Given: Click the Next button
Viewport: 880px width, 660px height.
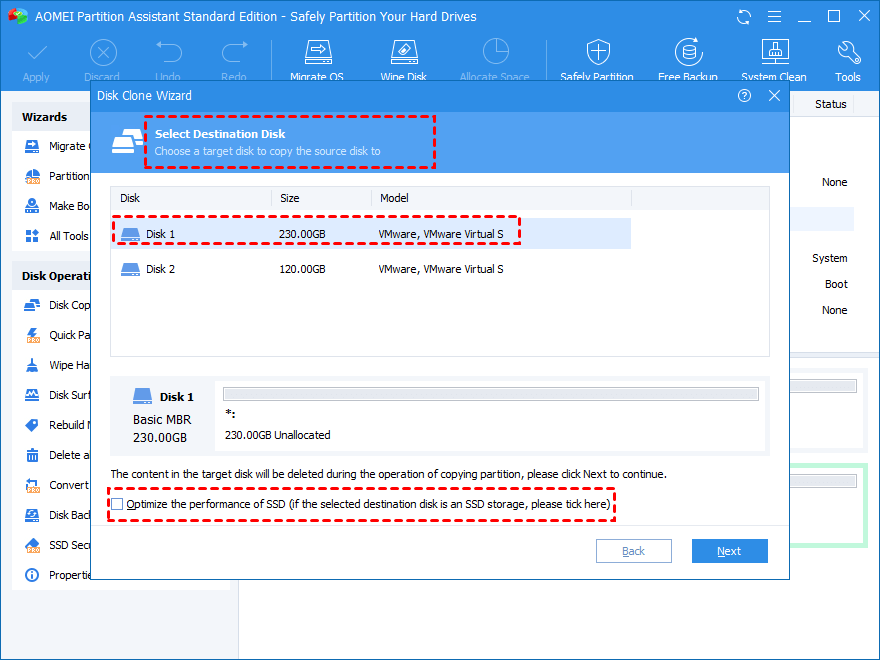Looking at the screenshot, I should click(x=729, y=551).
